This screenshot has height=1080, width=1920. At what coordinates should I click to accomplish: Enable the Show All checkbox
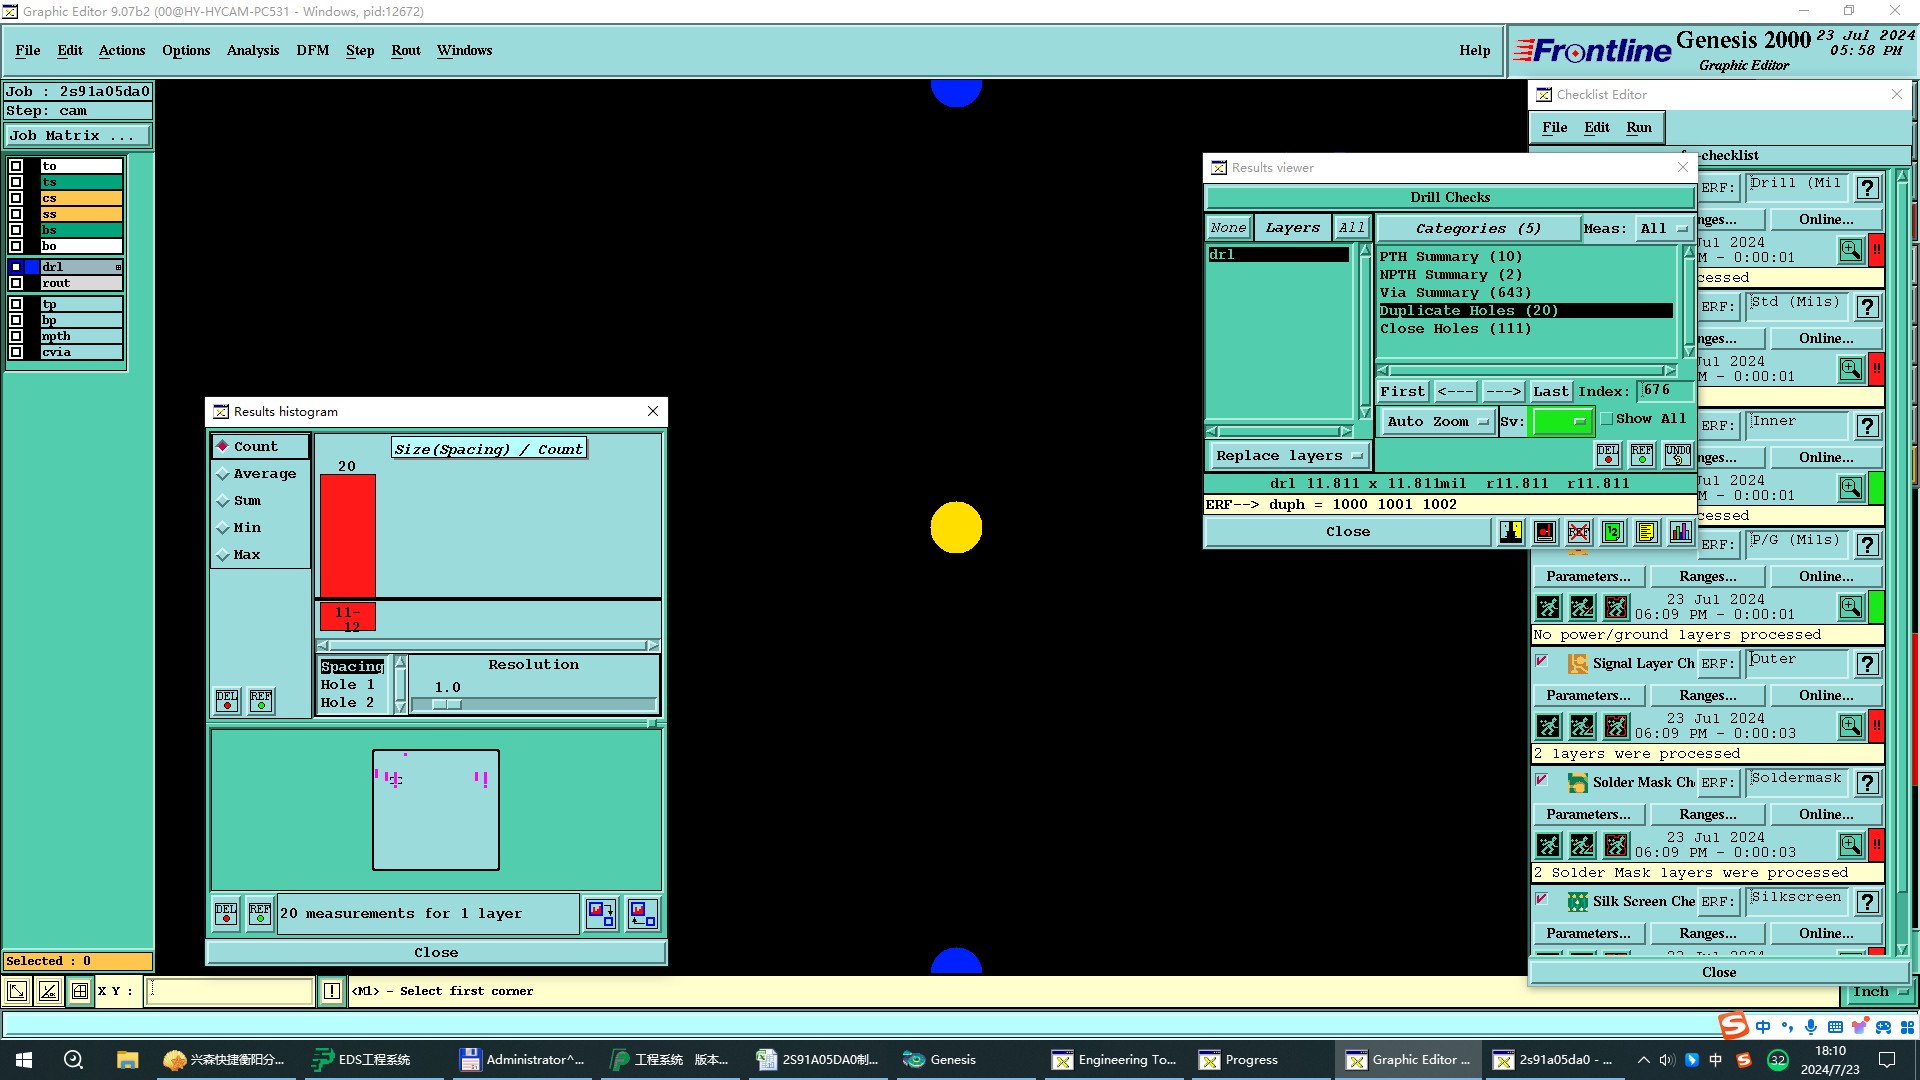pyautogui.click(x=1607, y=419)
